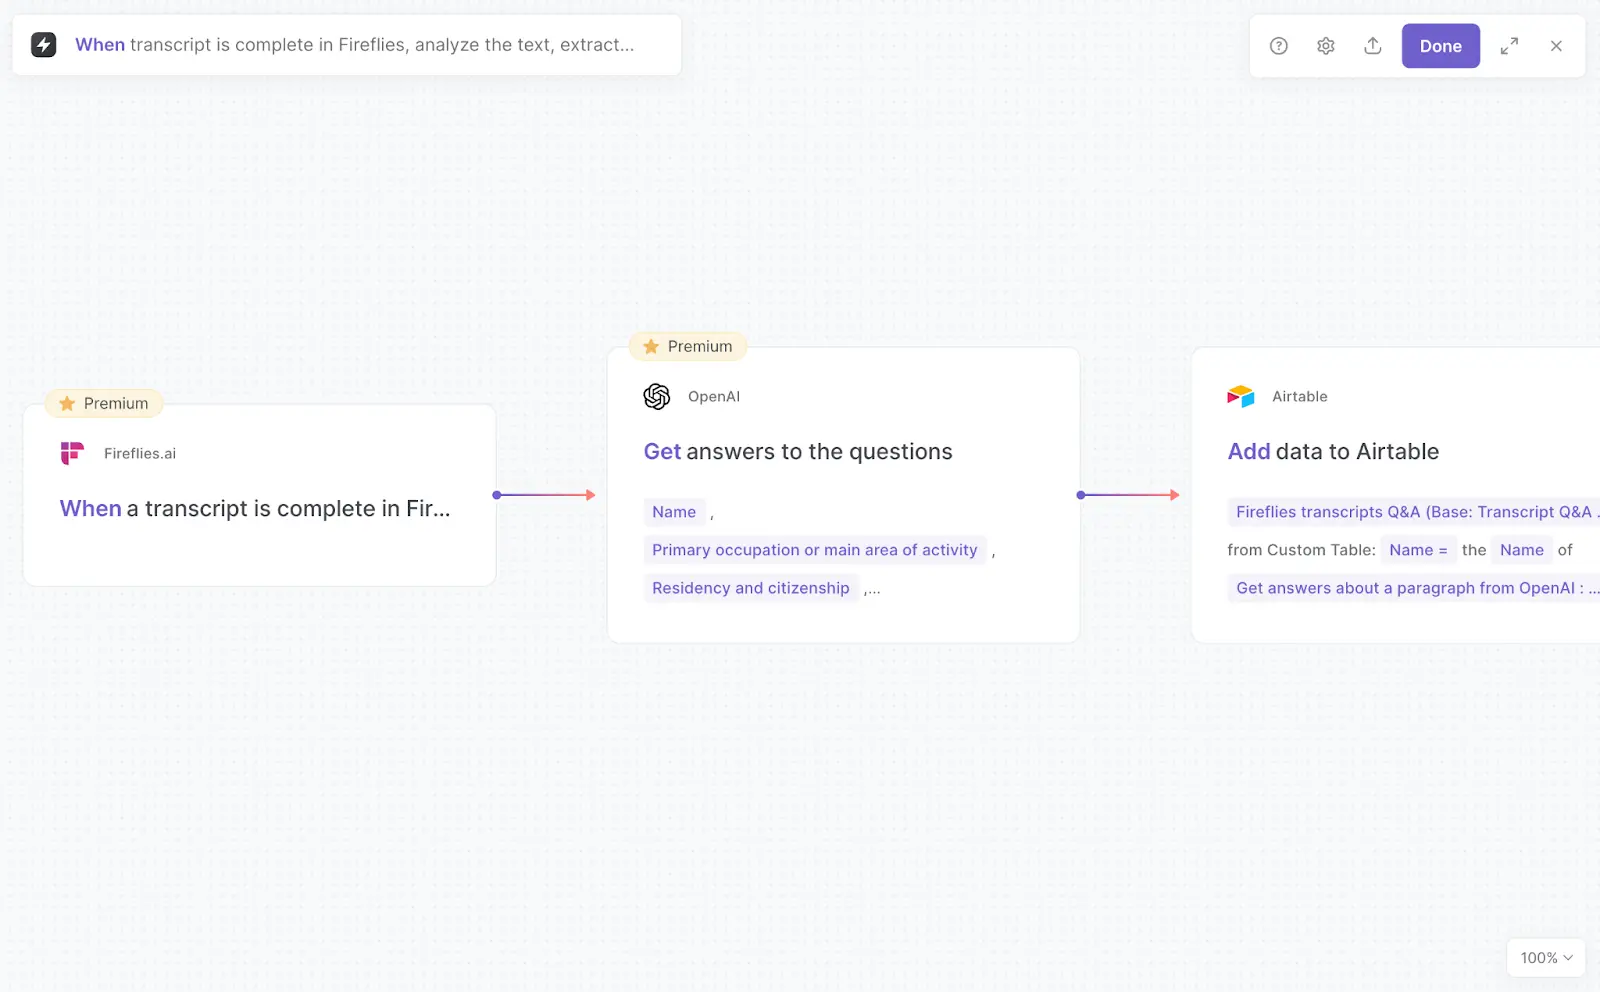Click the 'Name =' tag in Airtable card
This screenshot has height=992, width=1600.
[x=1418, y=550]
